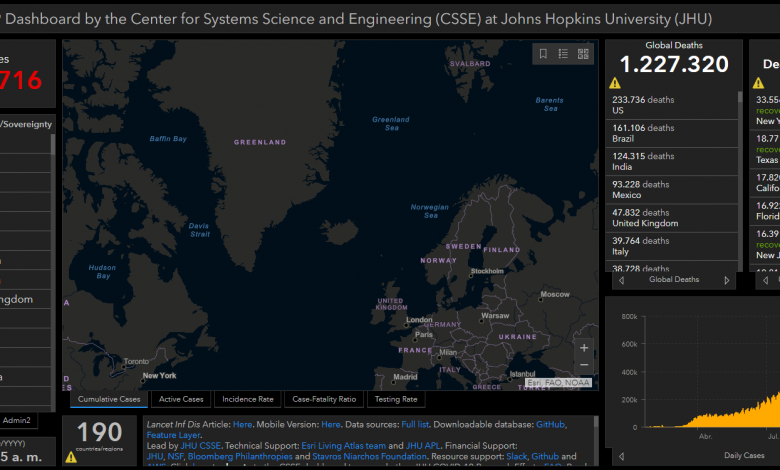
Task: Click warning icon under Global Deaths total
Action: [x=615, y=83]
